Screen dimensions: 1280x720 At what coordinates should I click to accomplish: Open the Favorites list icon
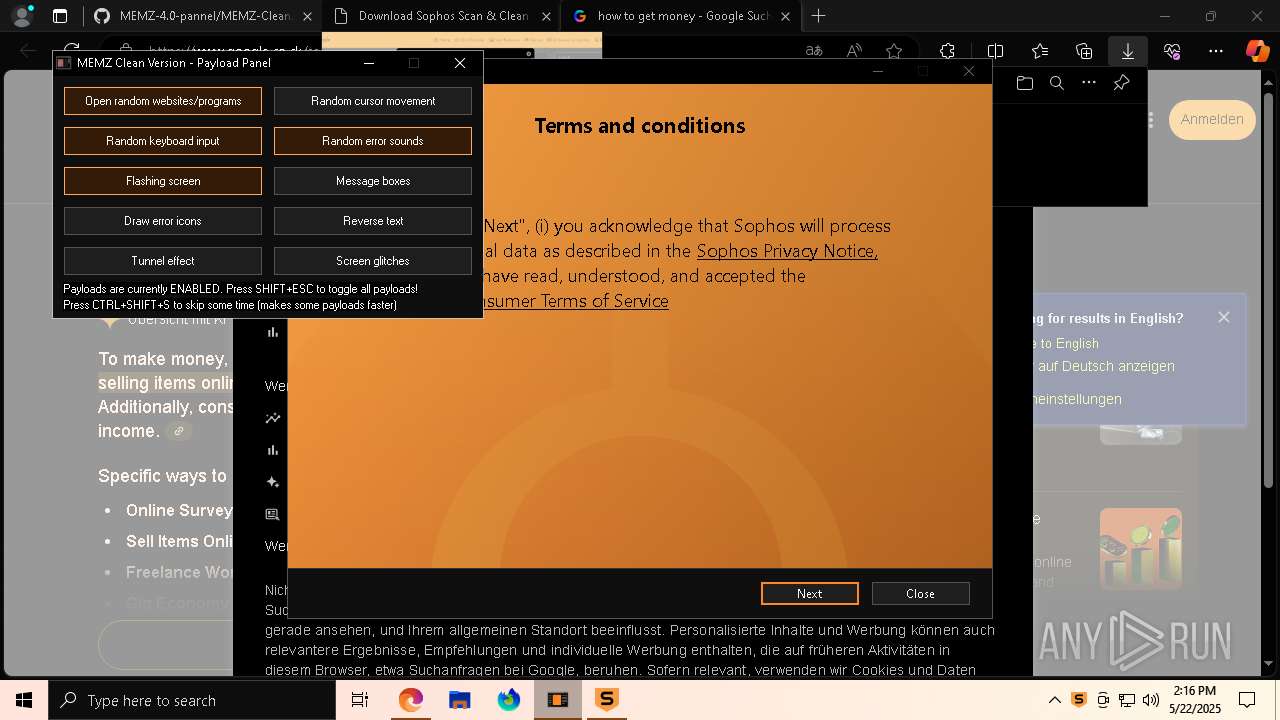click(x=1040, y=51)
